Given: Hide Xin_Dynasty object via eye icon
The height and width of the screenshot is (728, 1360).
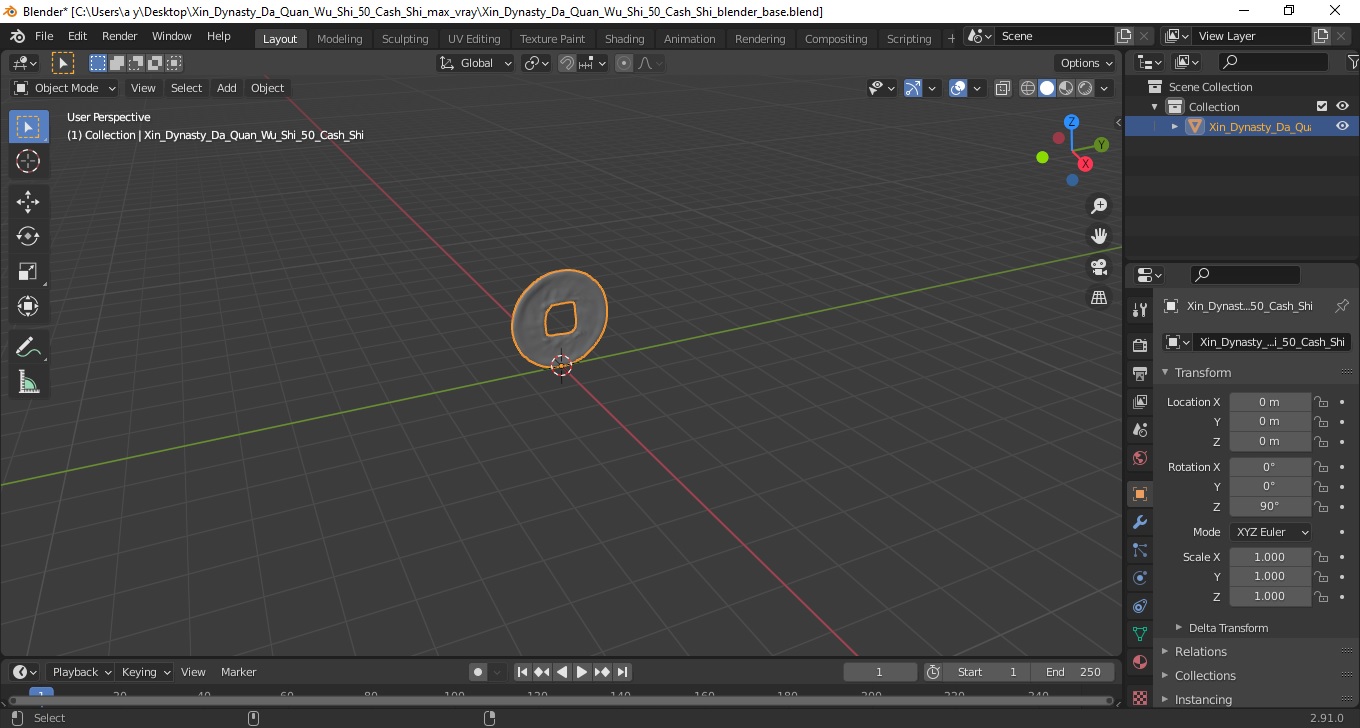Looking at the screenshot, I should [x=1342, y=126].
